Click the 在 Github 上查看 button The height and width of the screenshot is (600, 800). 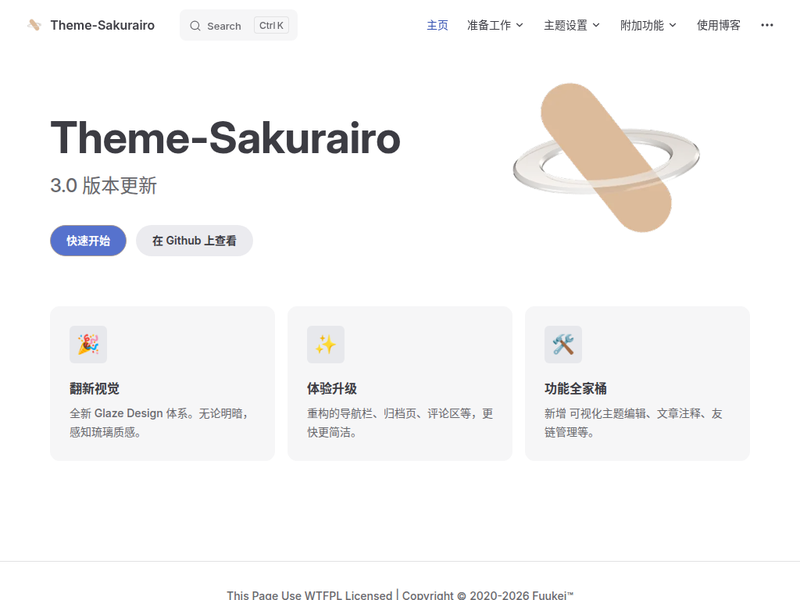[x=194, y=241]
